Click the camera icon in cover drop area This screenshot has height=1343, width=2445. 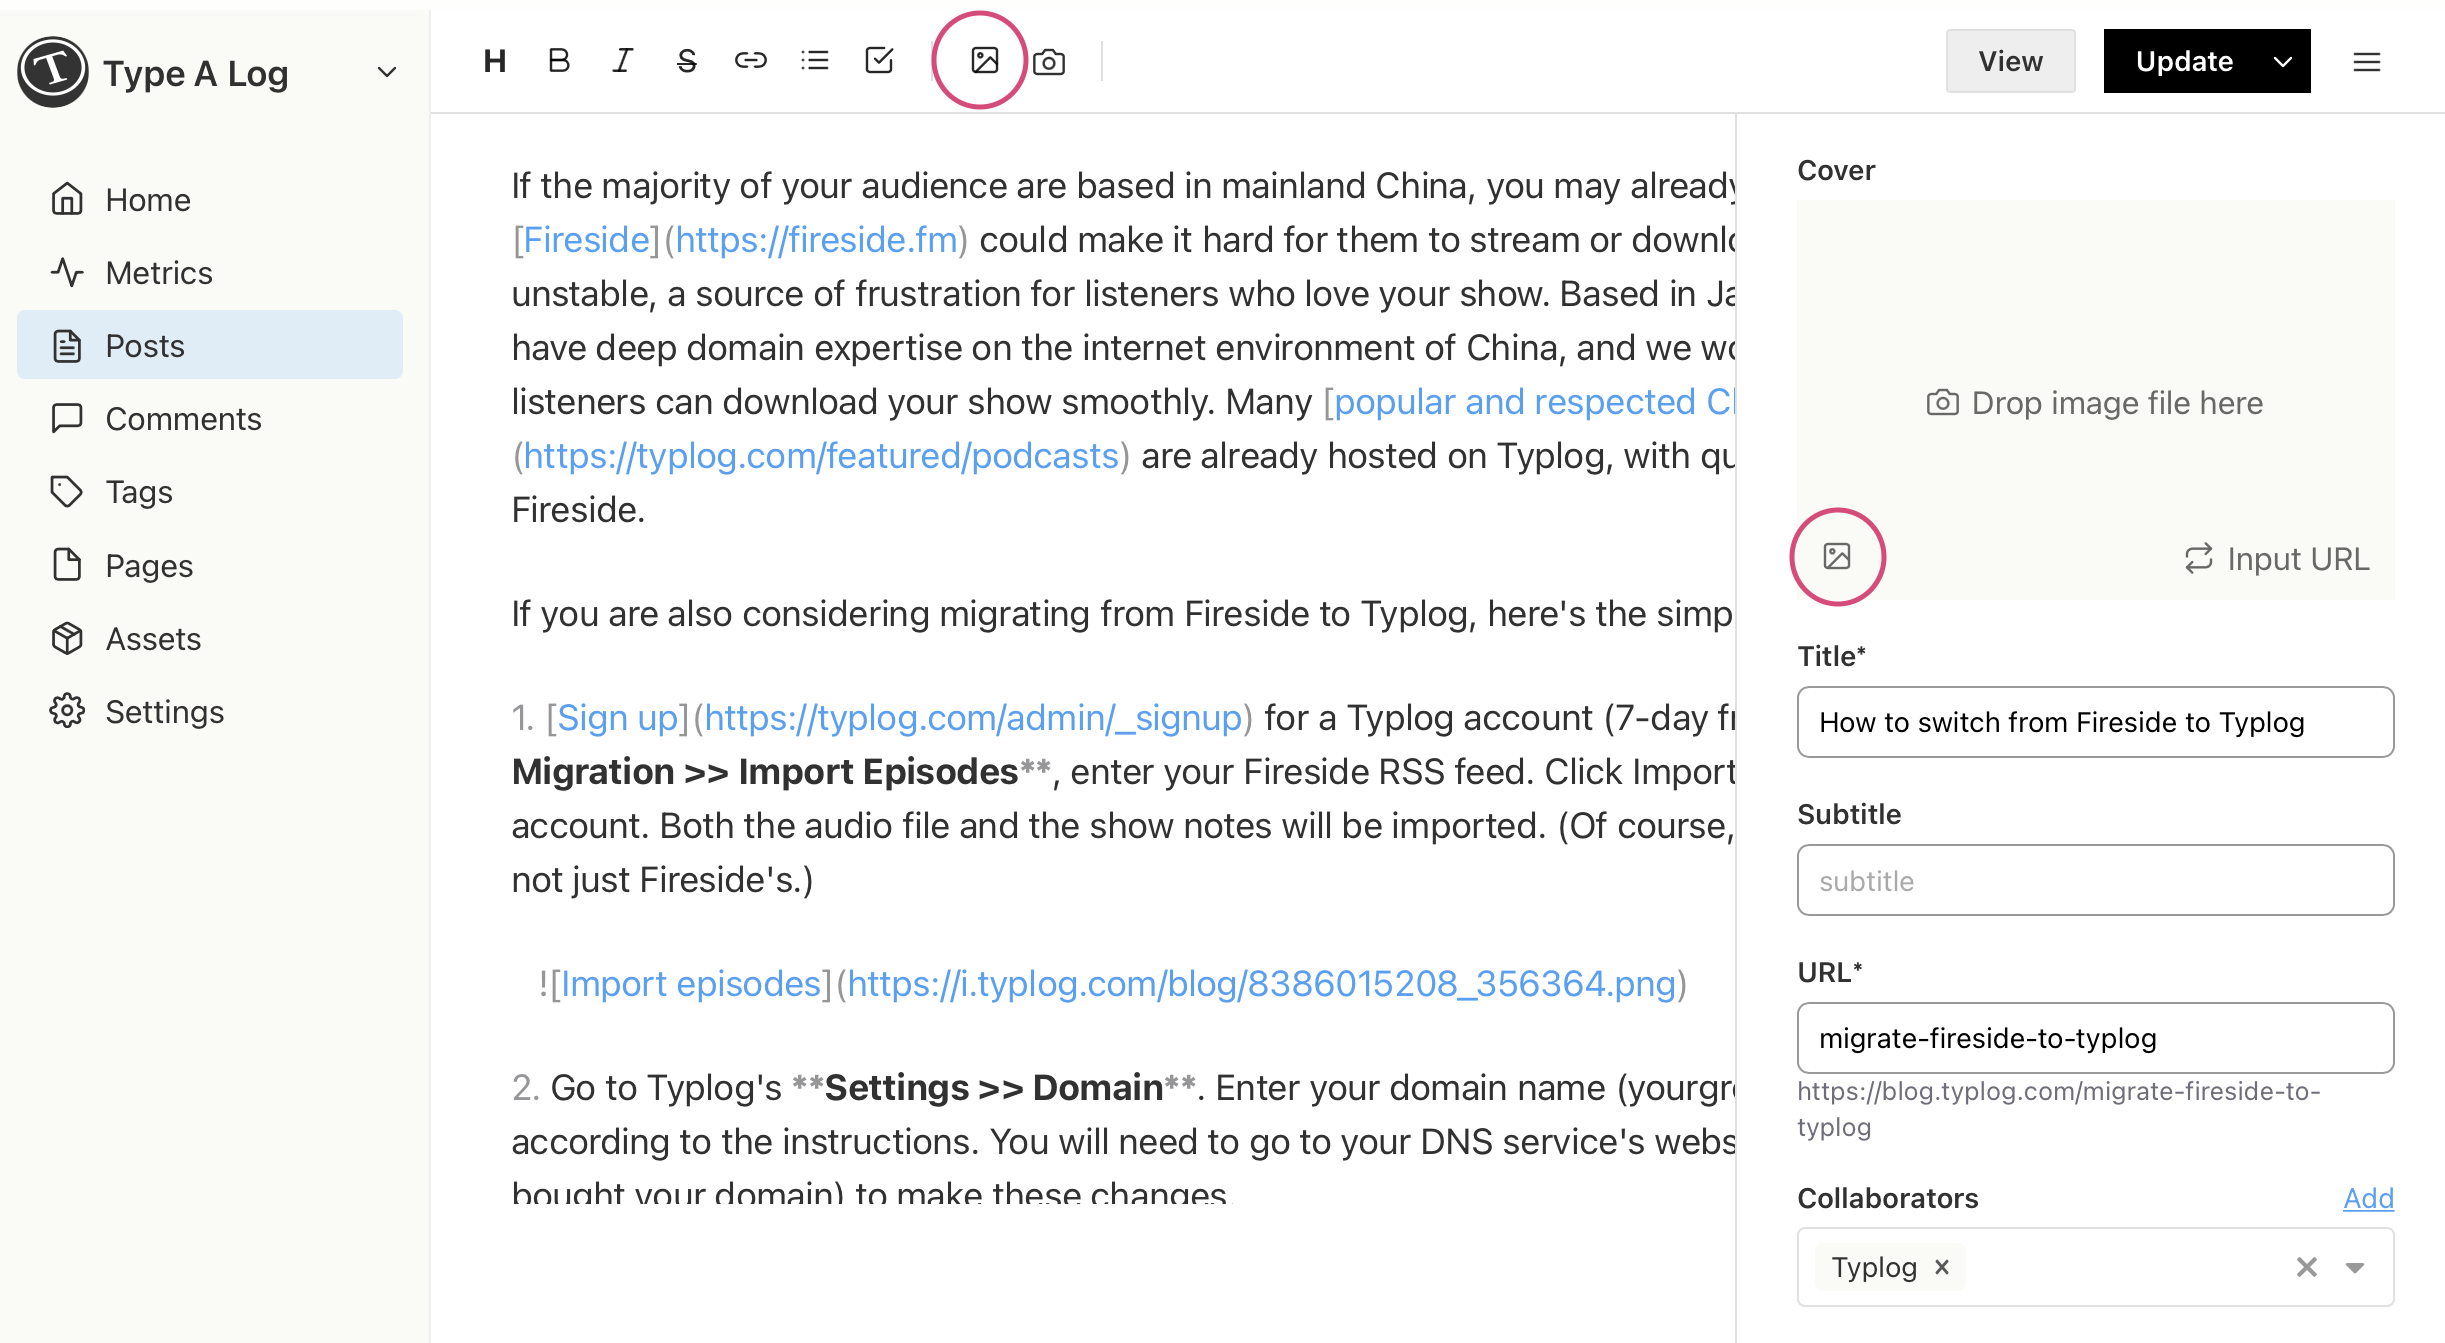(x=1942, y=403)
